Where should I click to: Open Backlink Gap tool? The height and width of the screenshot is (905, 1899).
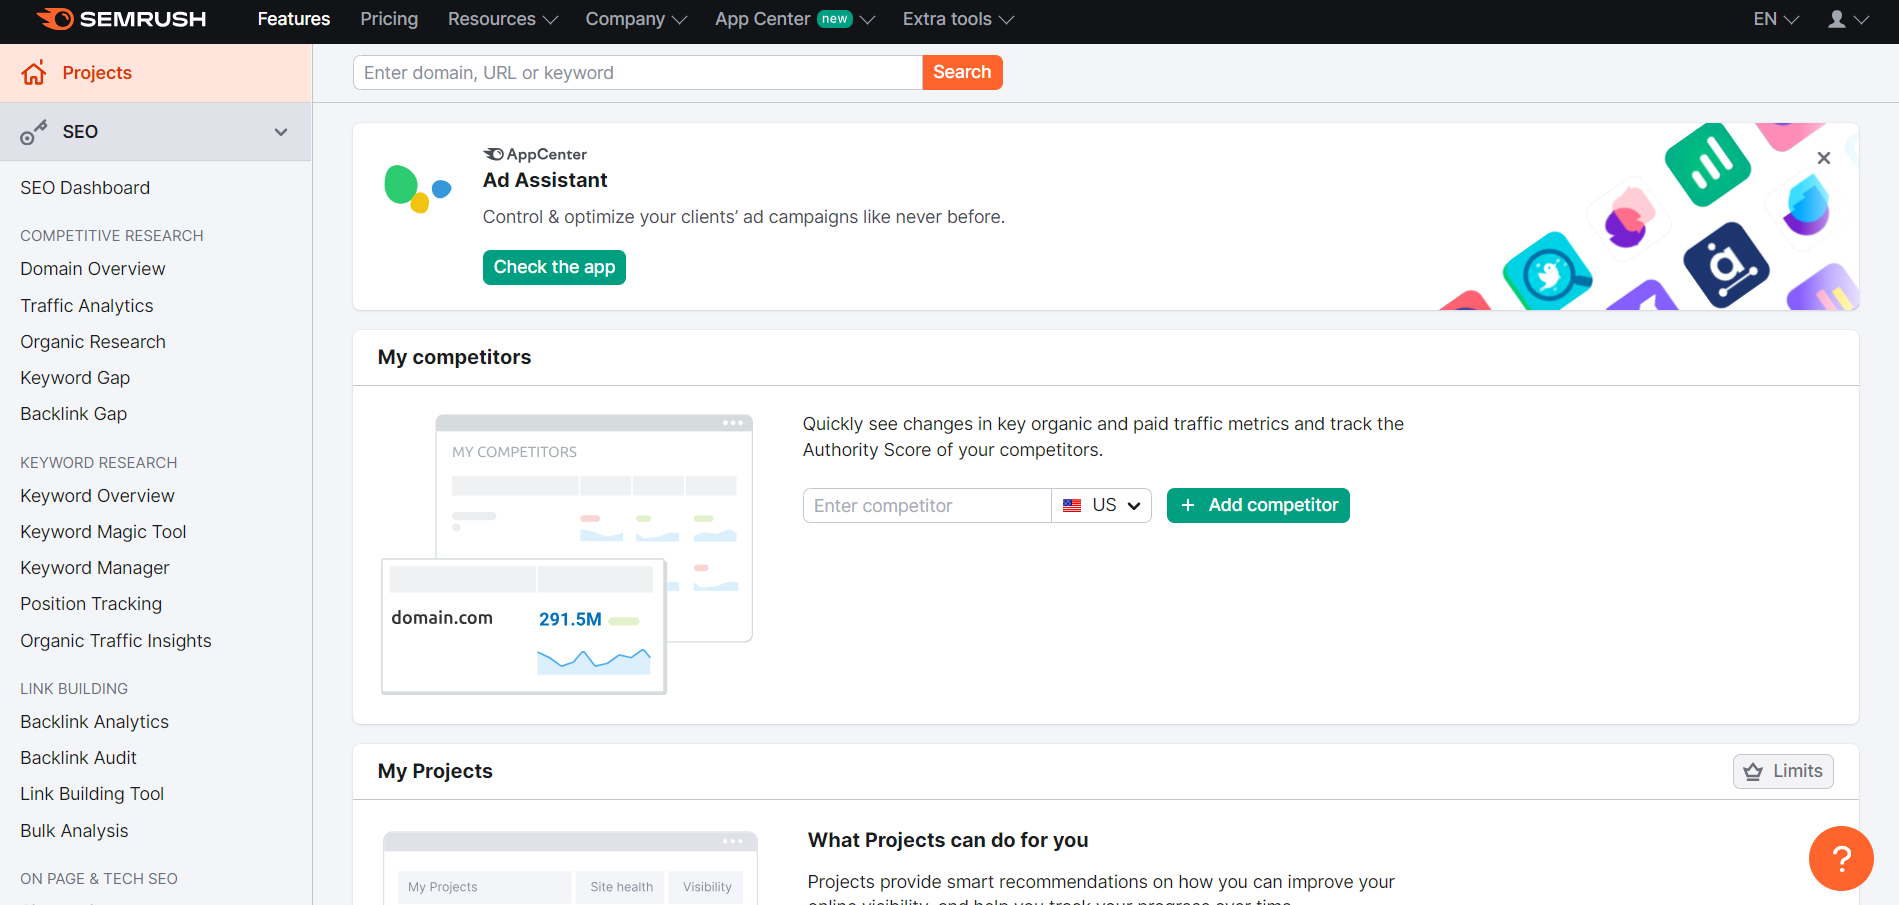coord(74,414)
